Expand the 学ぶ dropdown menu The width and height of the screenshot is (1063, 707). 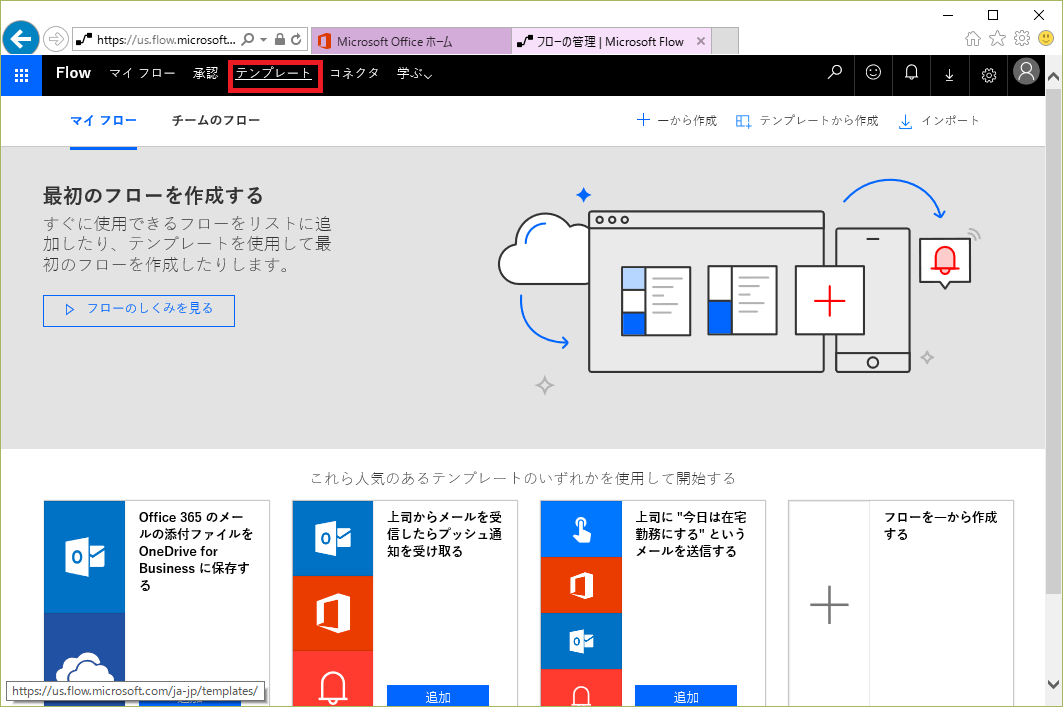click(414, 73)
